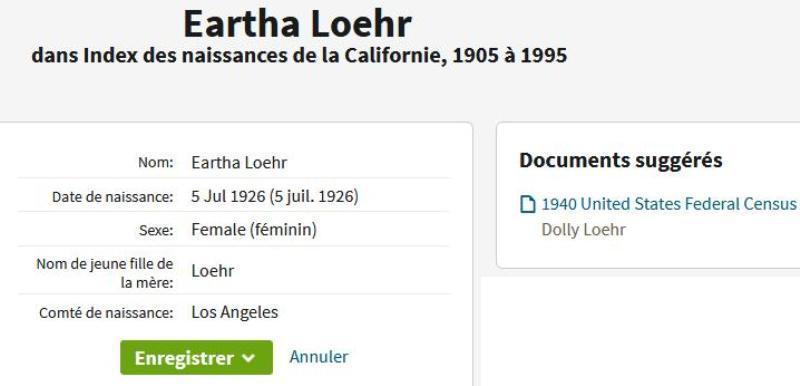Click the Annuler link
This screenshot has width=800, height=386.
pos(319,356)
